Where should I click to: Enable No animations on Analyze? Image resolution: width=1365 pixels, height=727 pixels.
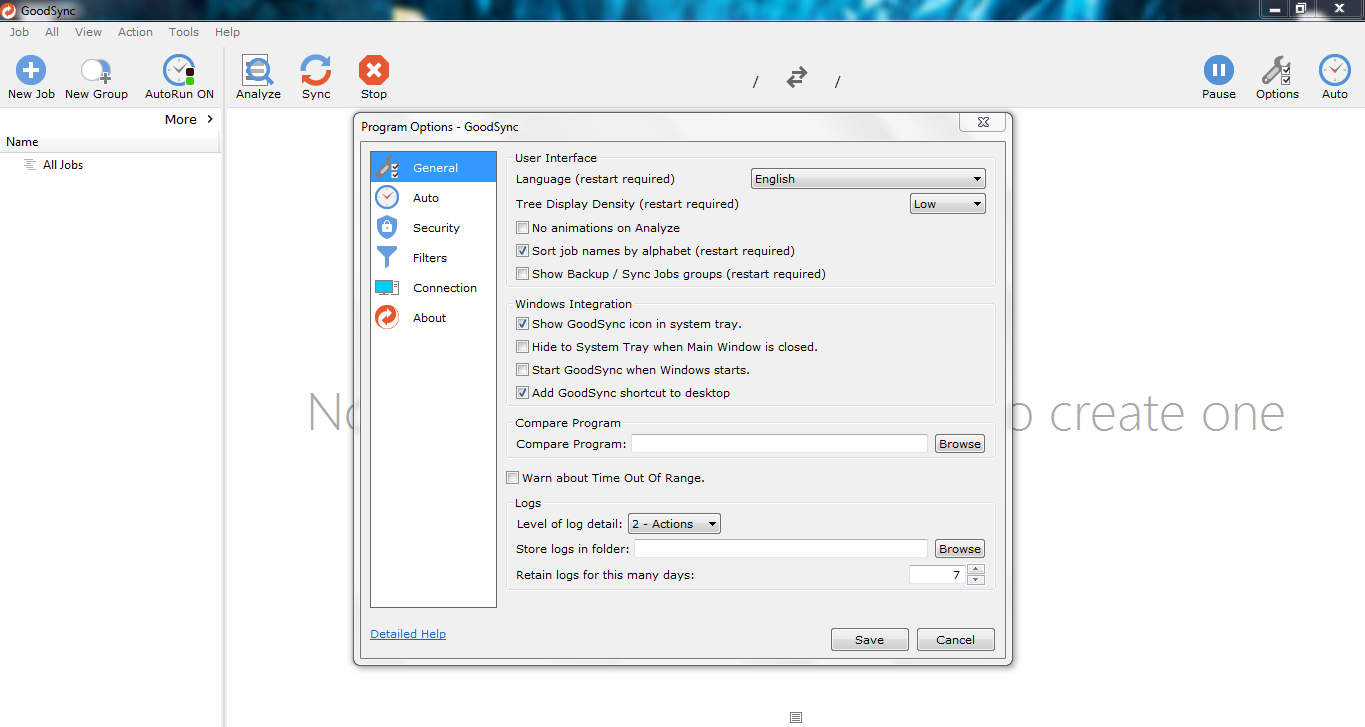pos(522,228)
